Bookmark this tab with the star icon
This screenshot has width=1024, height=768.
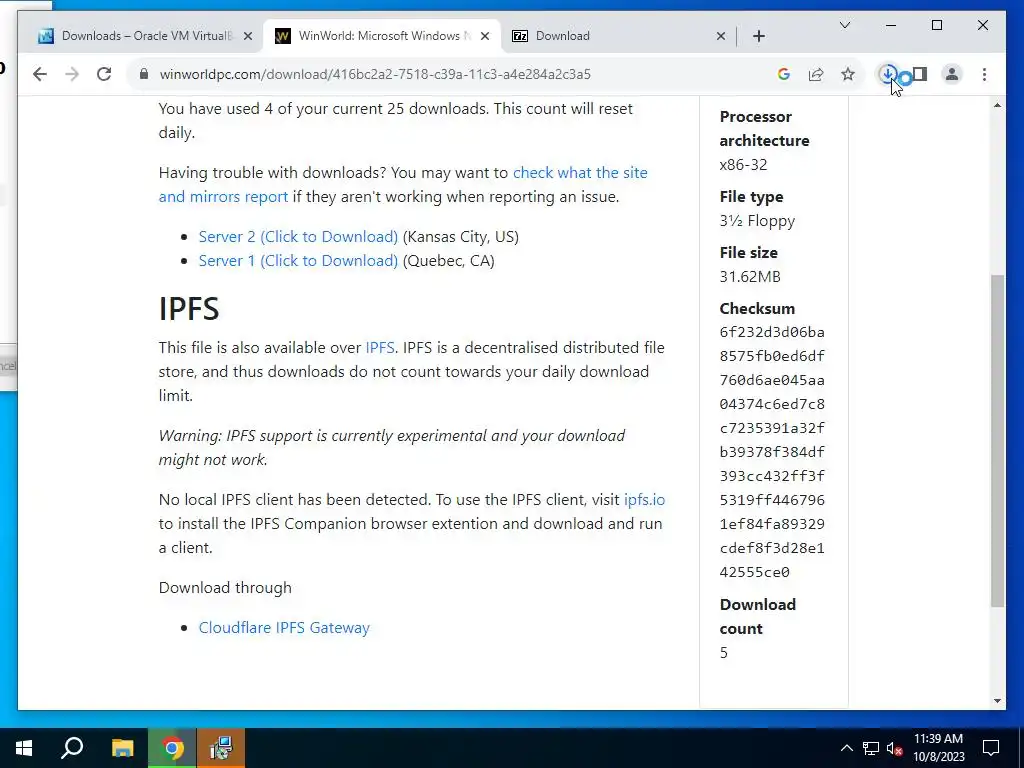pyautogui.click(x=848, y=74)
